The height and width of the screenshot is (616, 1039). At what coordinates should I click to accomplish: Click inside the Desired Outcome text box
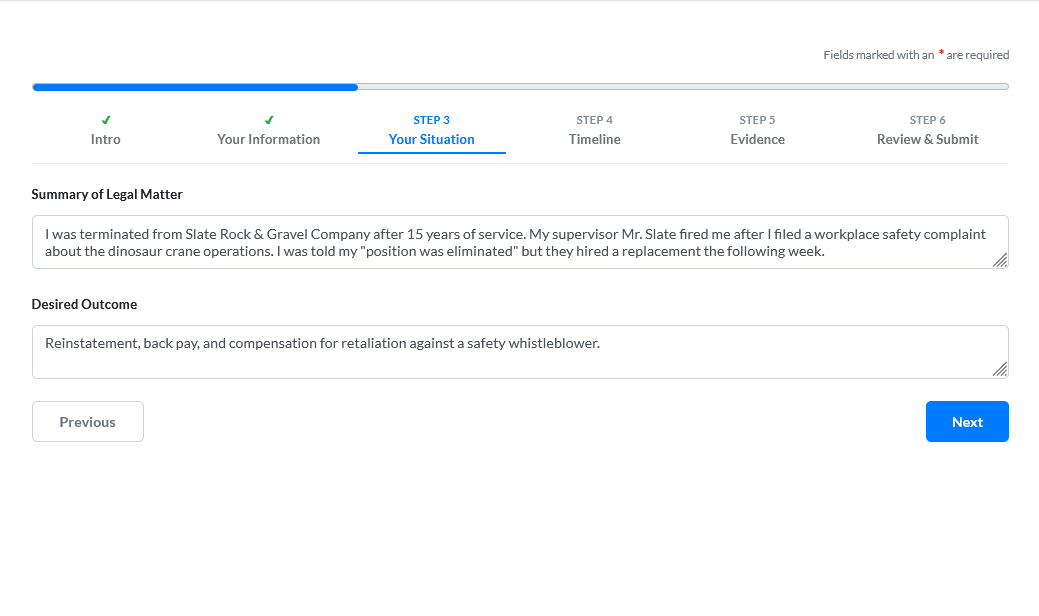520,350
